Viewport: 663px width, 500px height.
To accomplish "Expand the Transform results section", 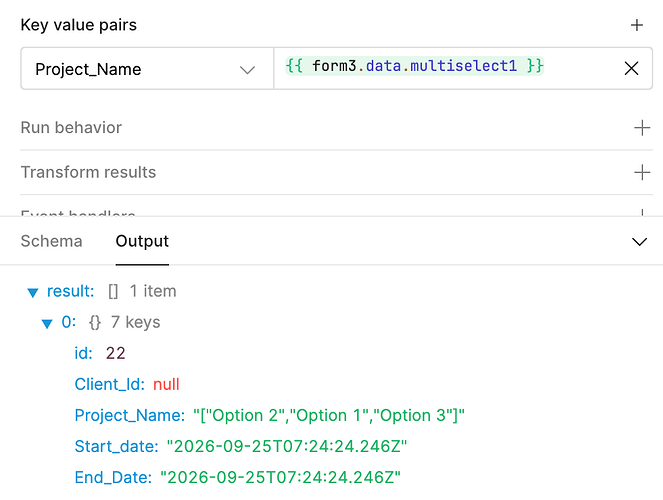I will [x=642, y=172].
